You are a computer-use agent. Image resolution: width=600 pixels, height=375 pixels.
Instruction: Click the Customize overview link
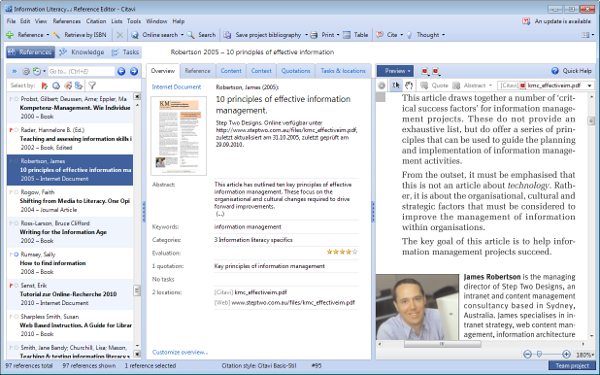pos(180,352)
